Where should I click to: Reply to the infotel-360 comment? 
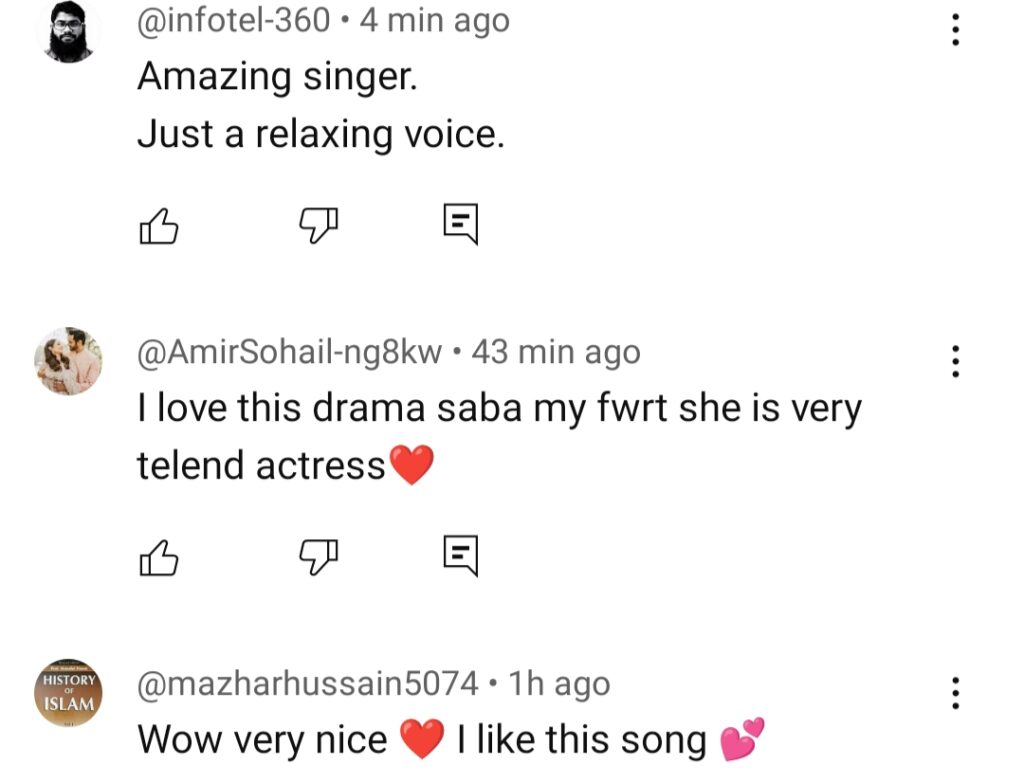click(x=461, y=225)
